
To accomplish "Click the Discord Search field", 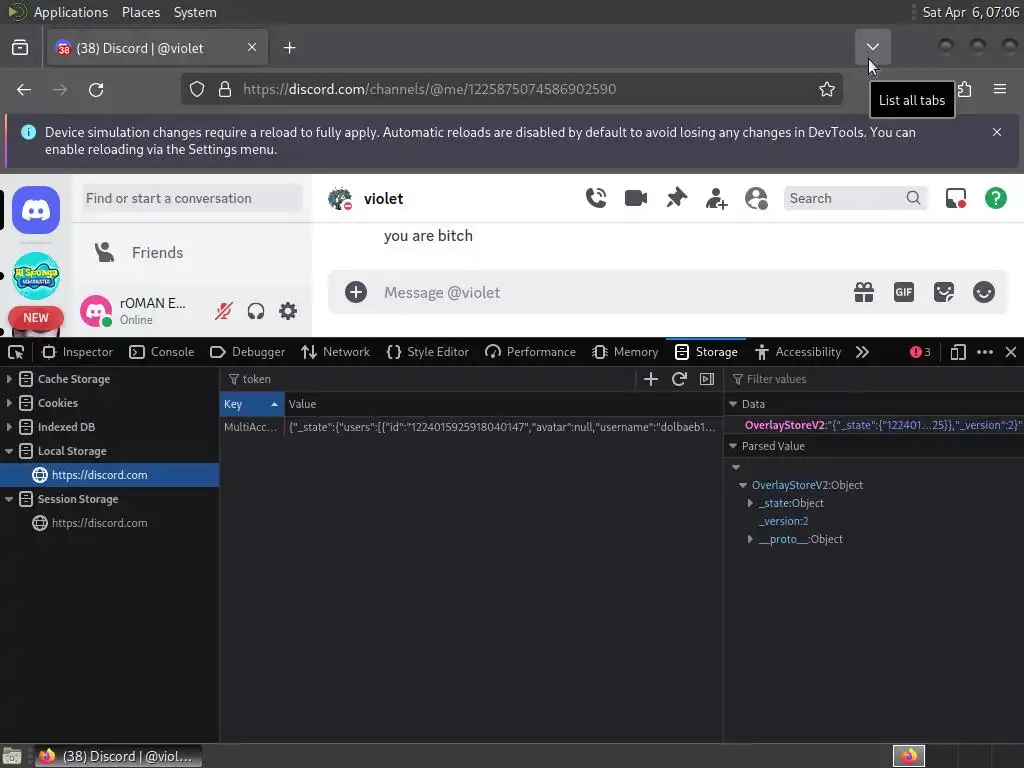I will (855, 198).
